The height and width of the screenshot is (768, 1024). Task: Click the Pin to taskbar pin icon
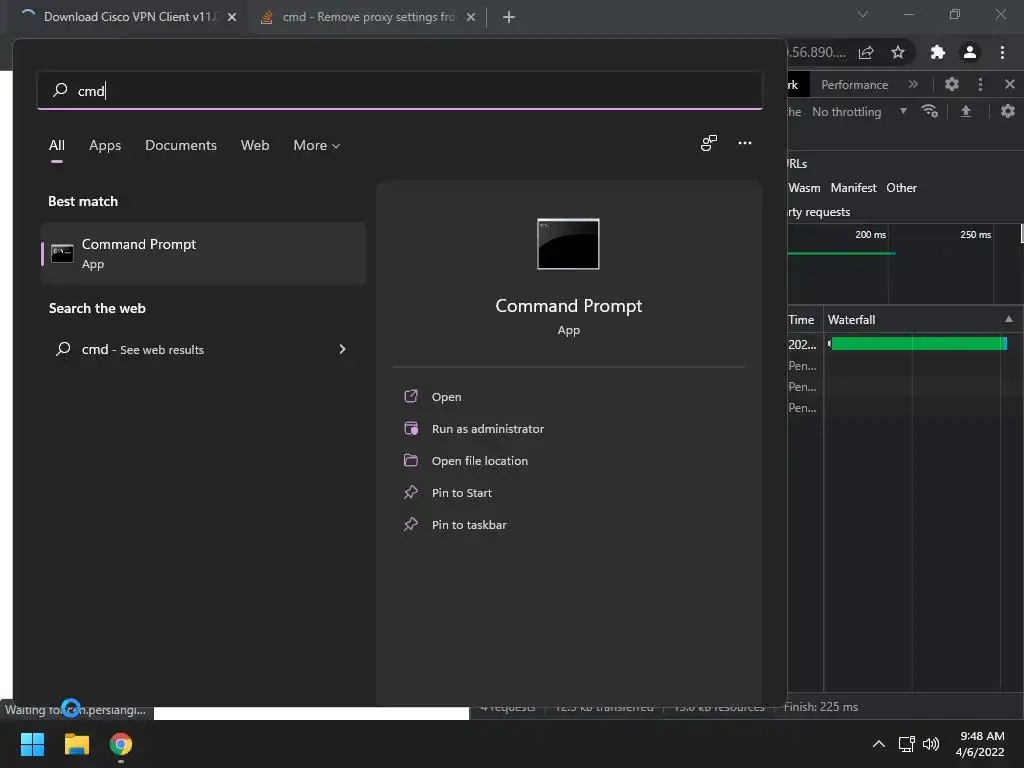pos(411,524)
